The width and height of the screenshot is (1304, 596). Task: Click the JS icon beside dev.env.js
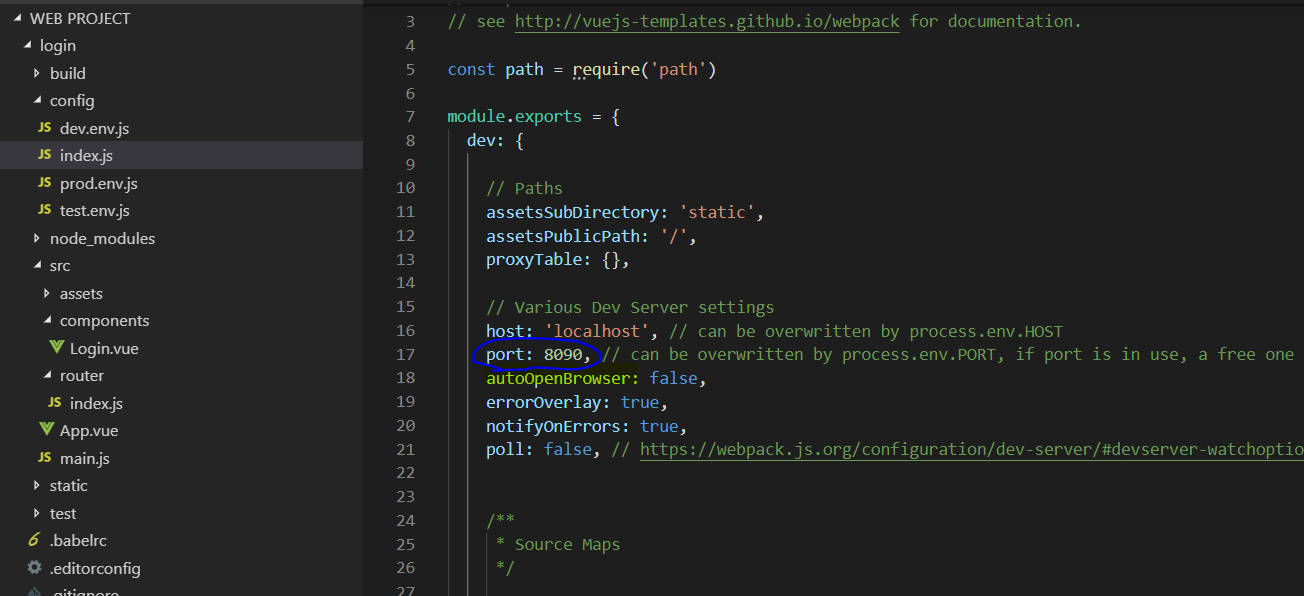coord(44,128)
